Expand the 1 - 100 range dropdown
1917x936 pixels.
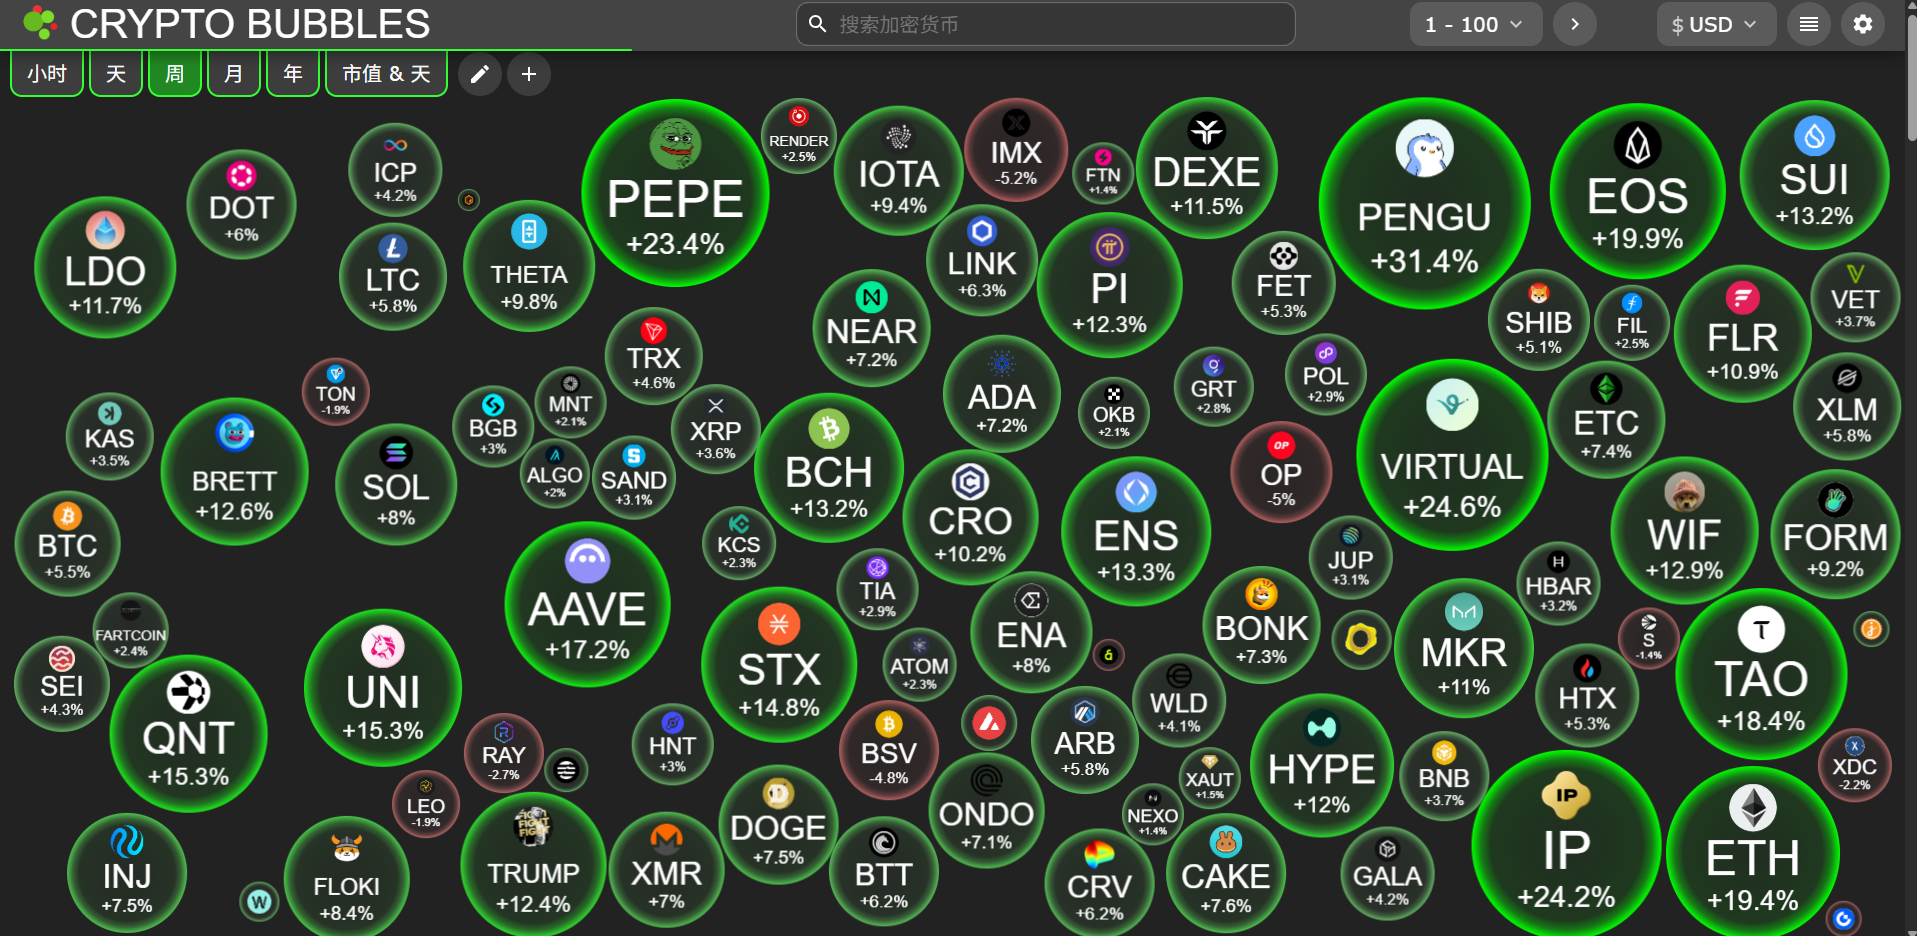point(1475,24)
